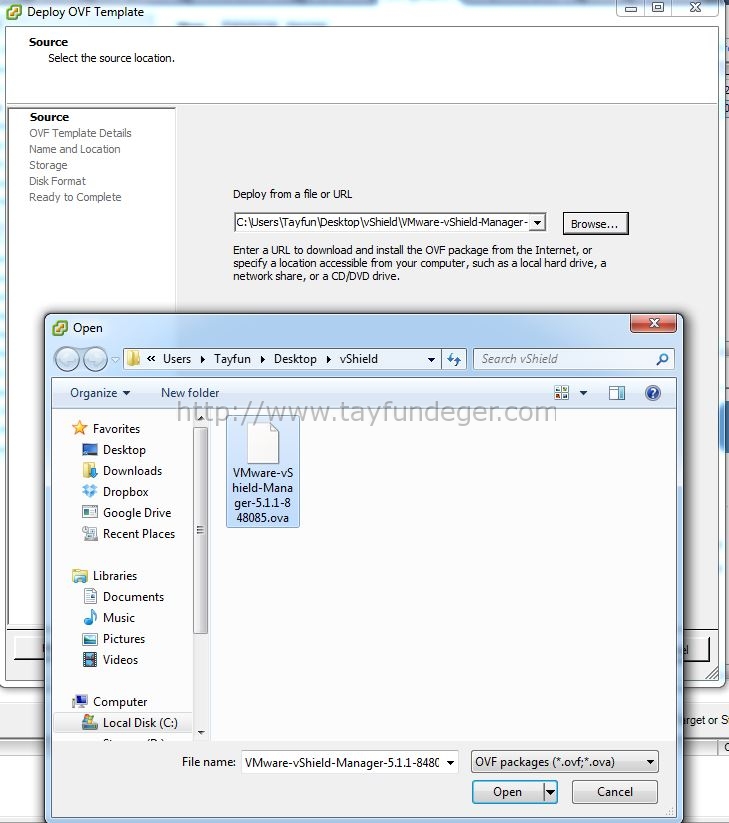Select Disk Format step in wizard
729x823 pixels.
[57, 181]
